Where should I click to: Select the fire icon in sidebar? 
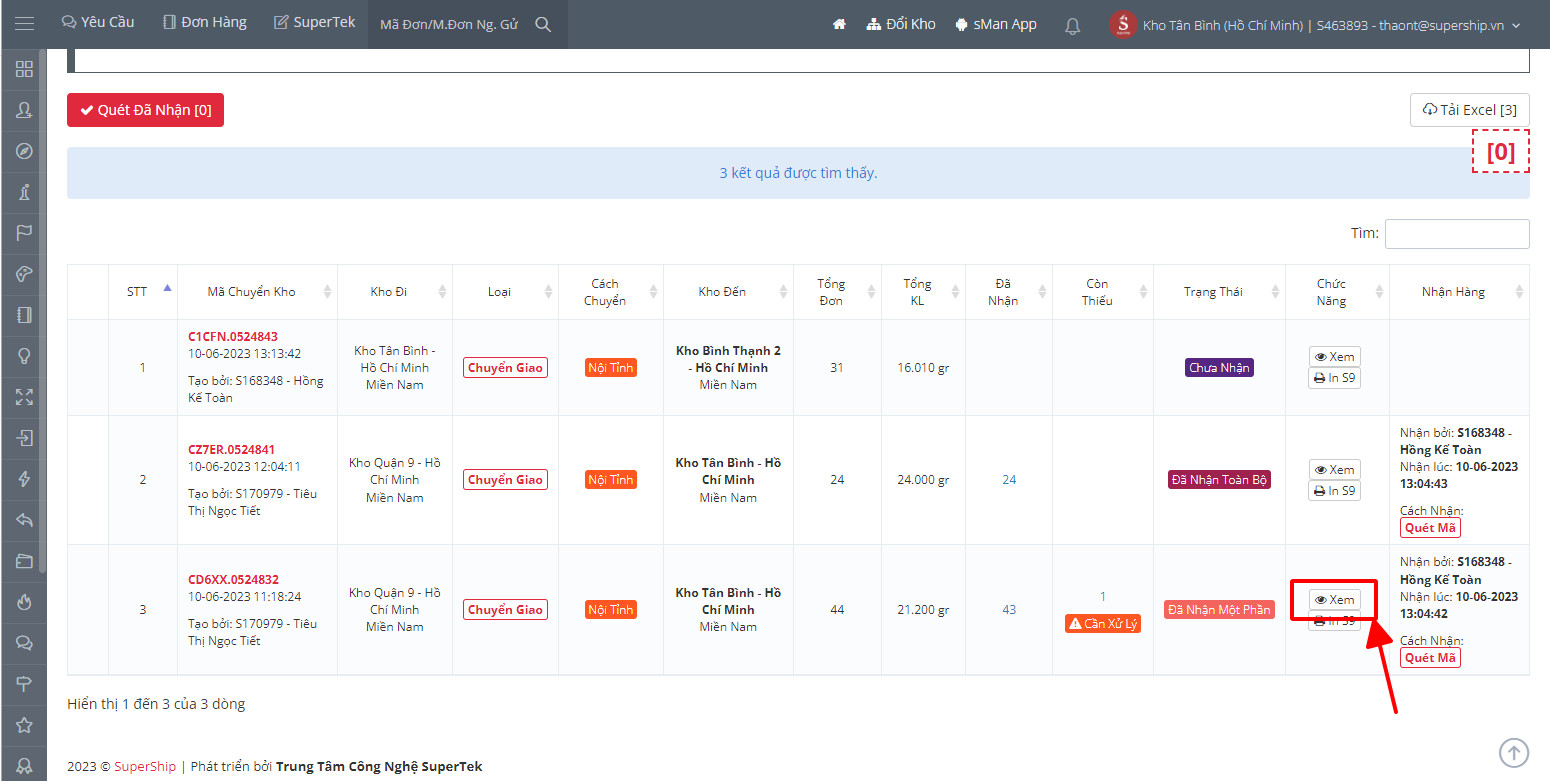(x=24, y=602)
